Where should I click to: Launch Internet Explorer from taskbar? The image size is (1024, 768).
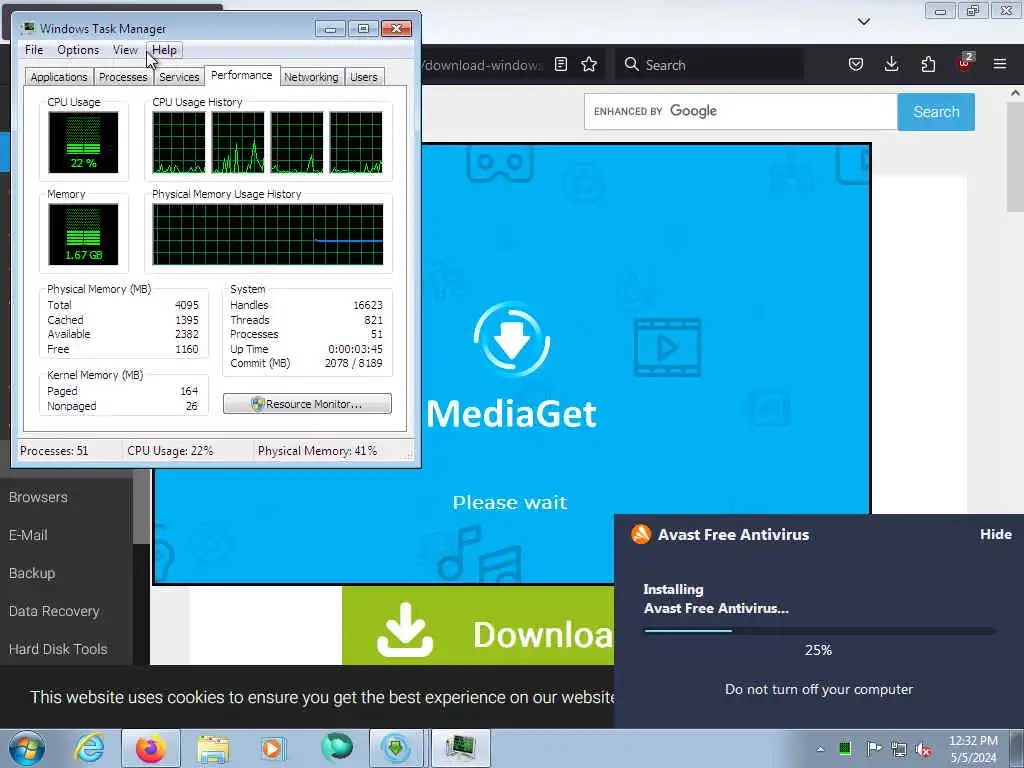tap(89, 748)
